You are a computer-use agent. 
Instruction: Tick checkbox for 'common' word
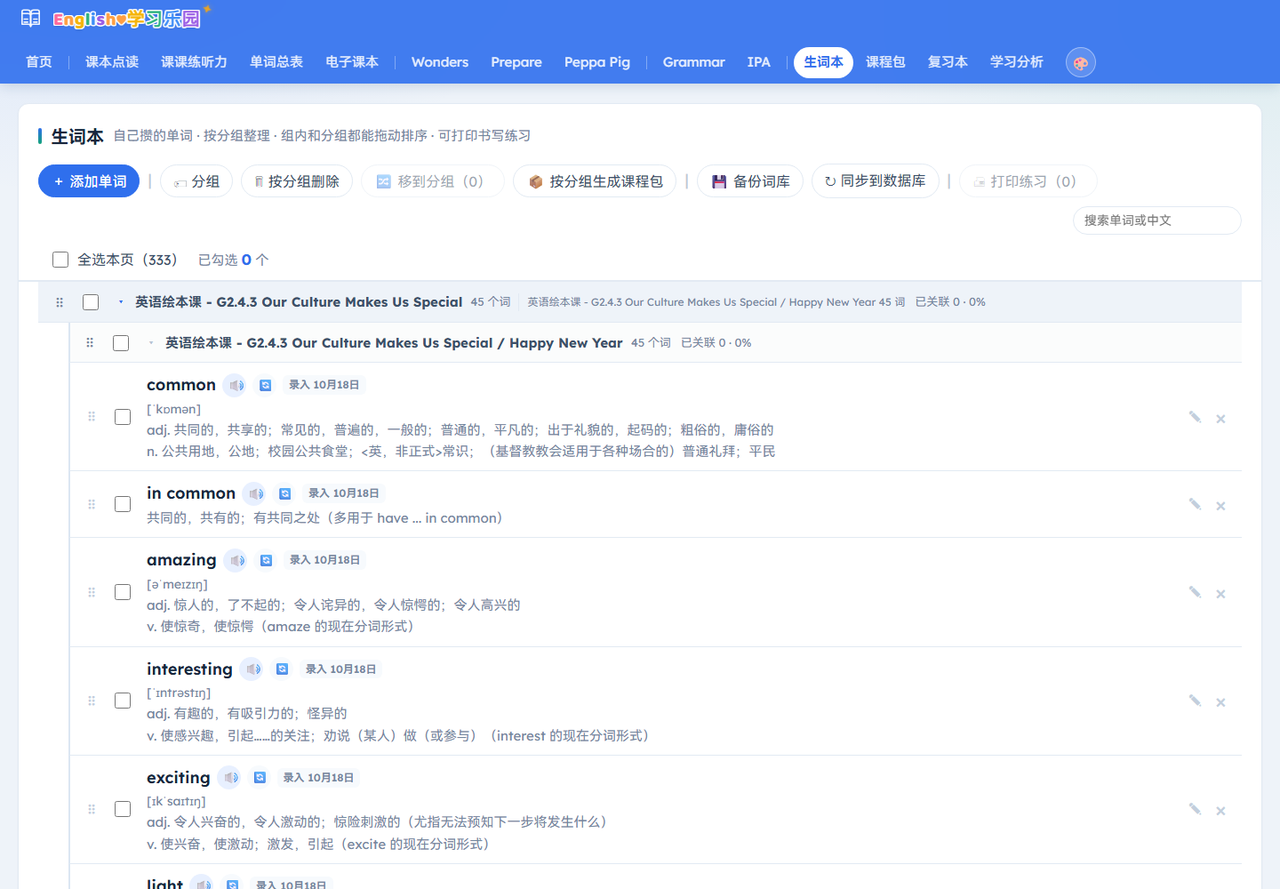point(123,417)
